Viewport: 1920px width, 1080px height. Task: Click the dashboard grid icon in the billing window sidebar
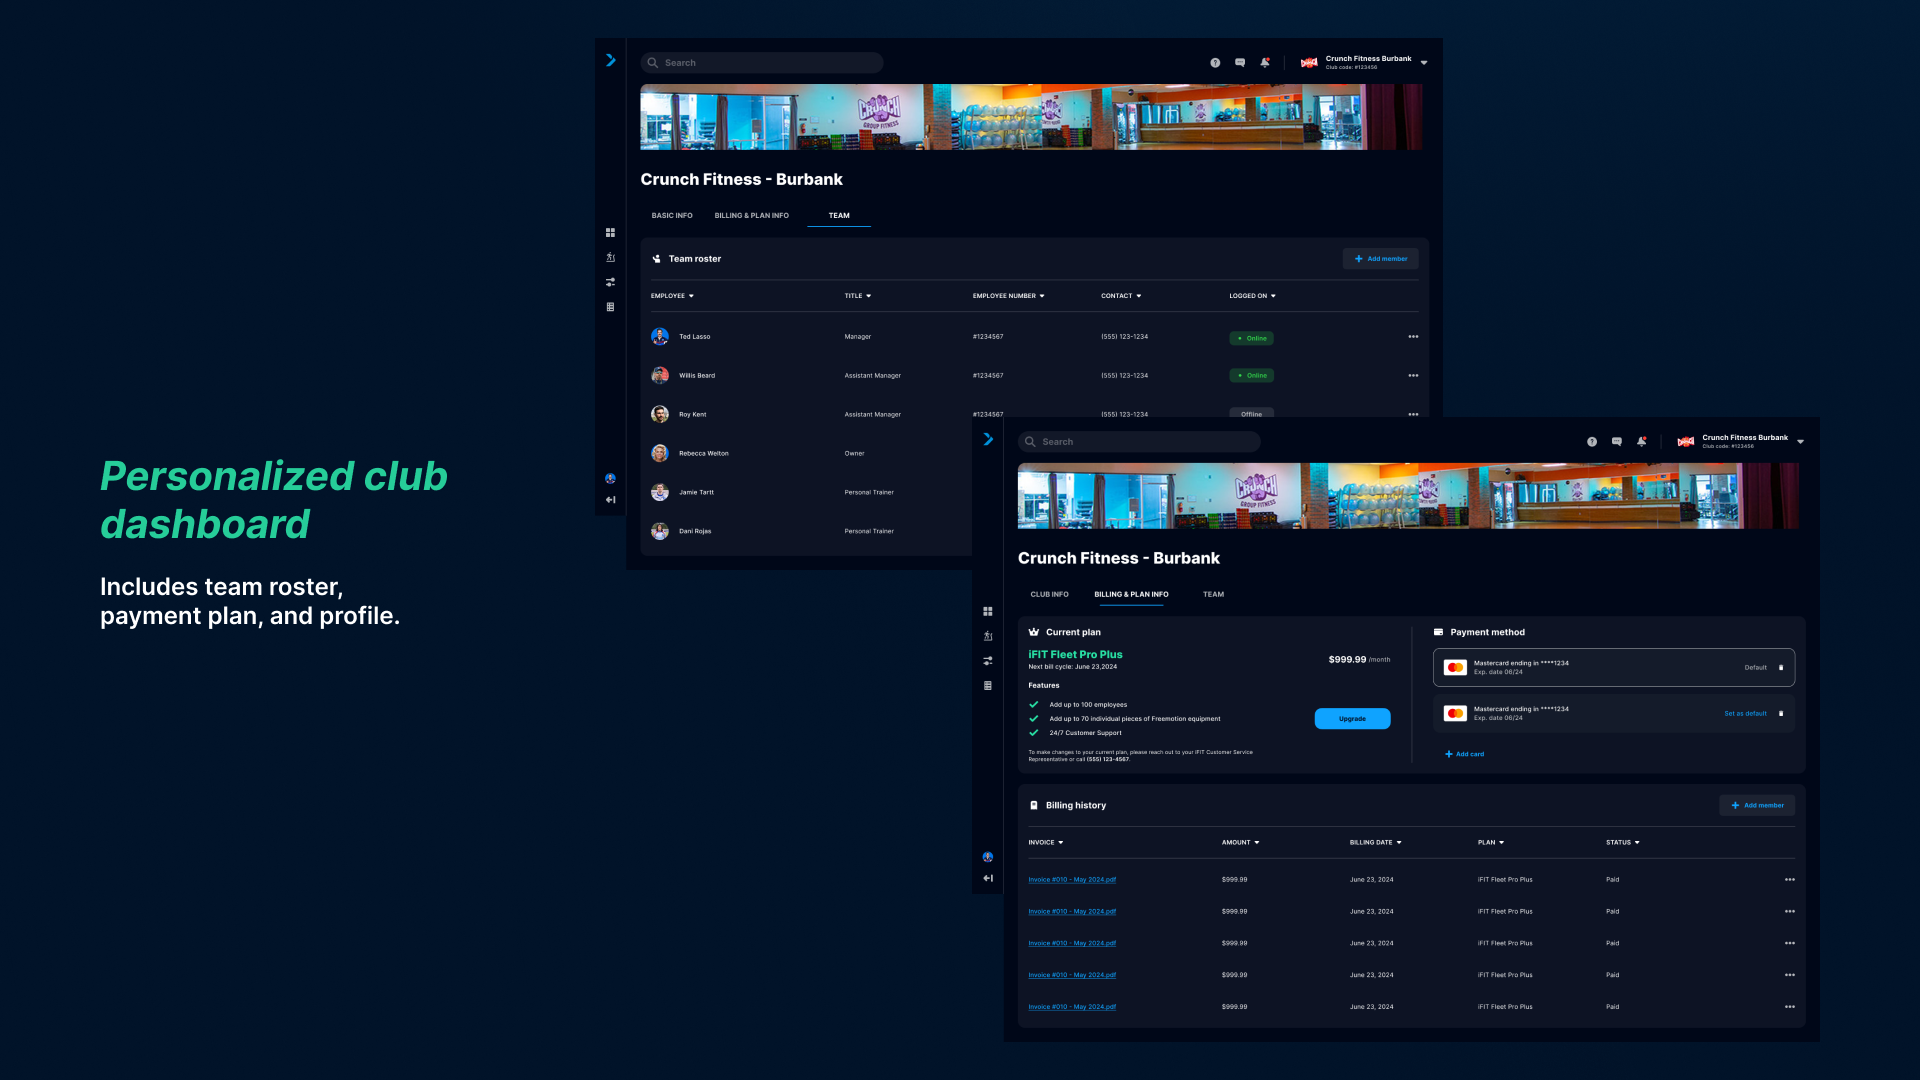point(988,611)
